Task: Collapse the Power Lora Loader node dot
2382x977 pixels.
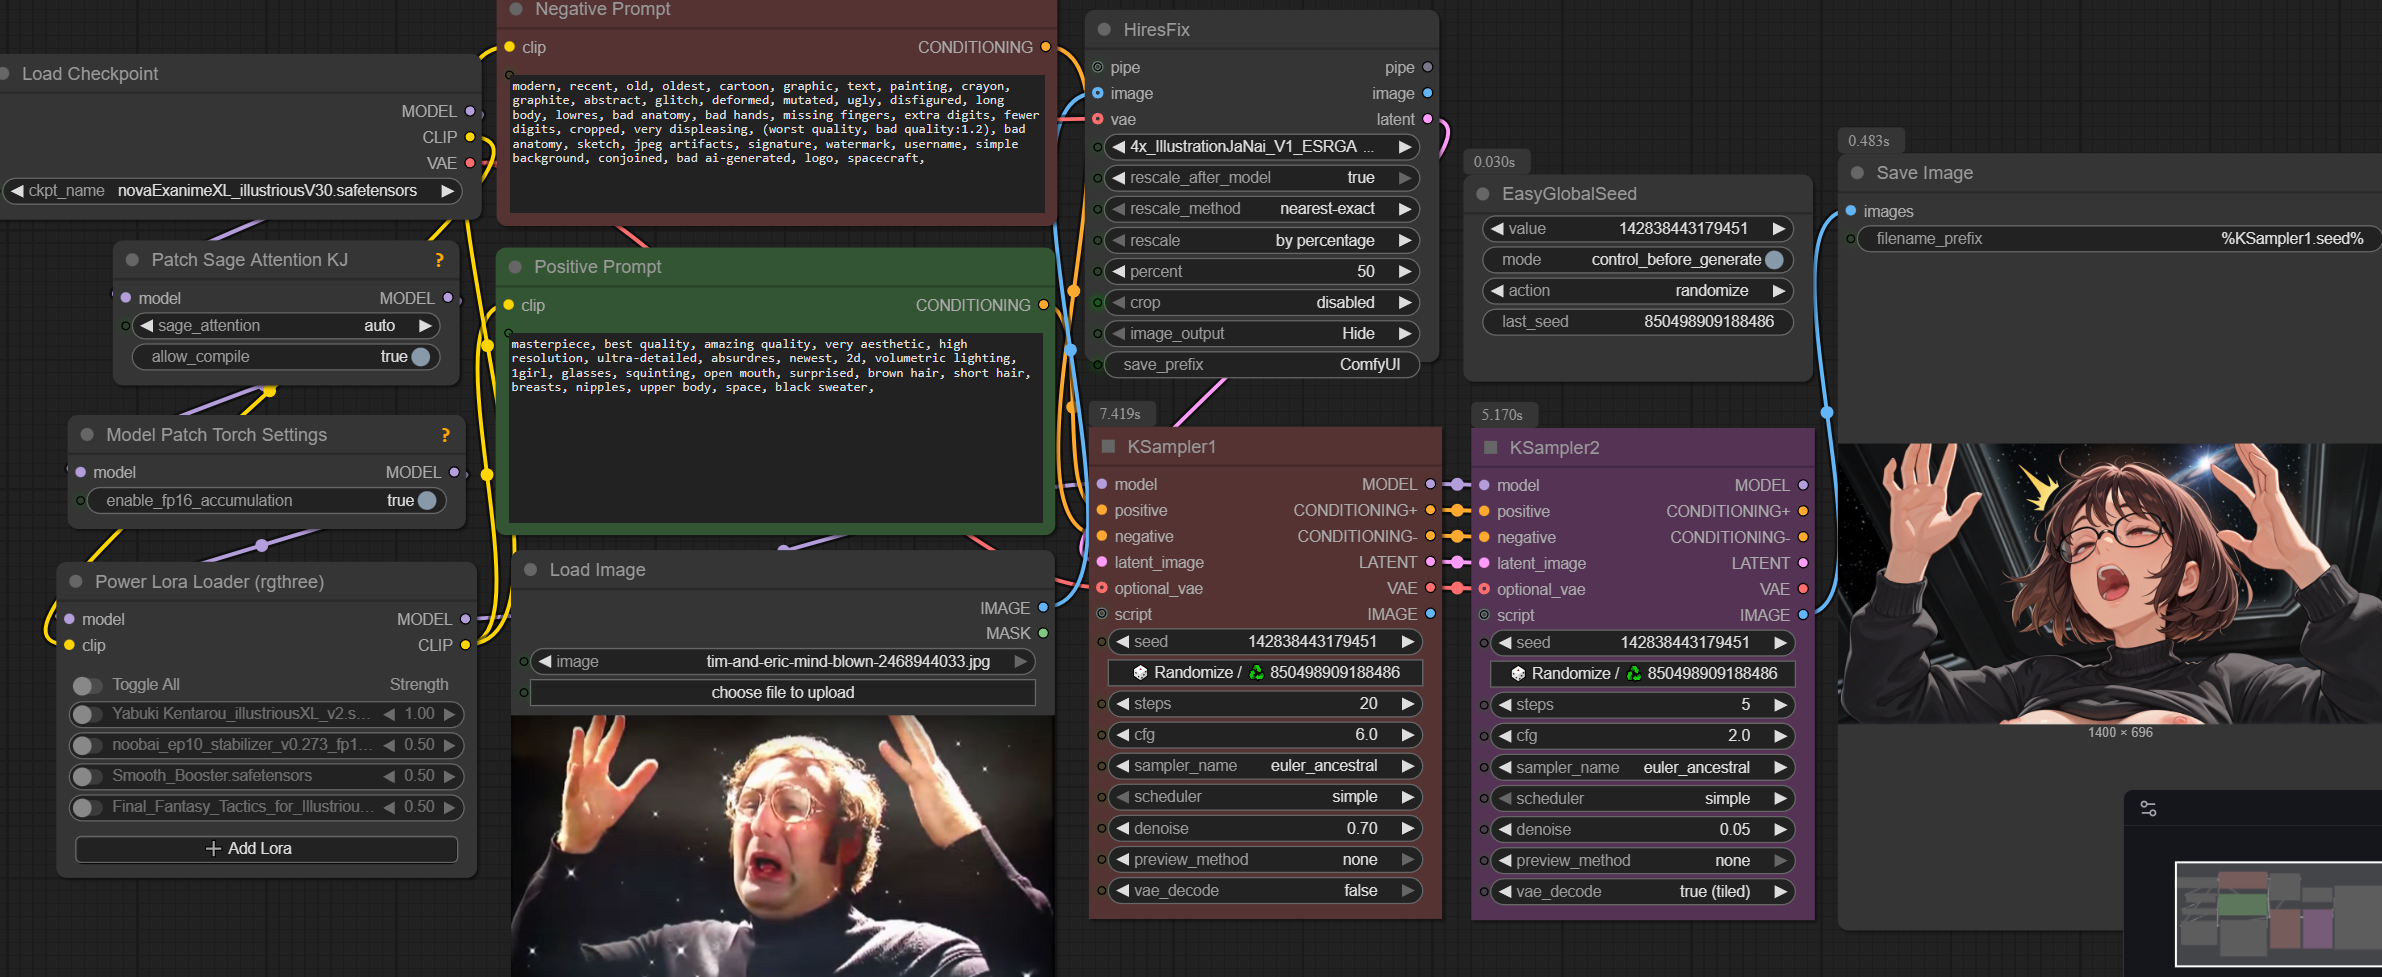Action: [x=76, y=582]
